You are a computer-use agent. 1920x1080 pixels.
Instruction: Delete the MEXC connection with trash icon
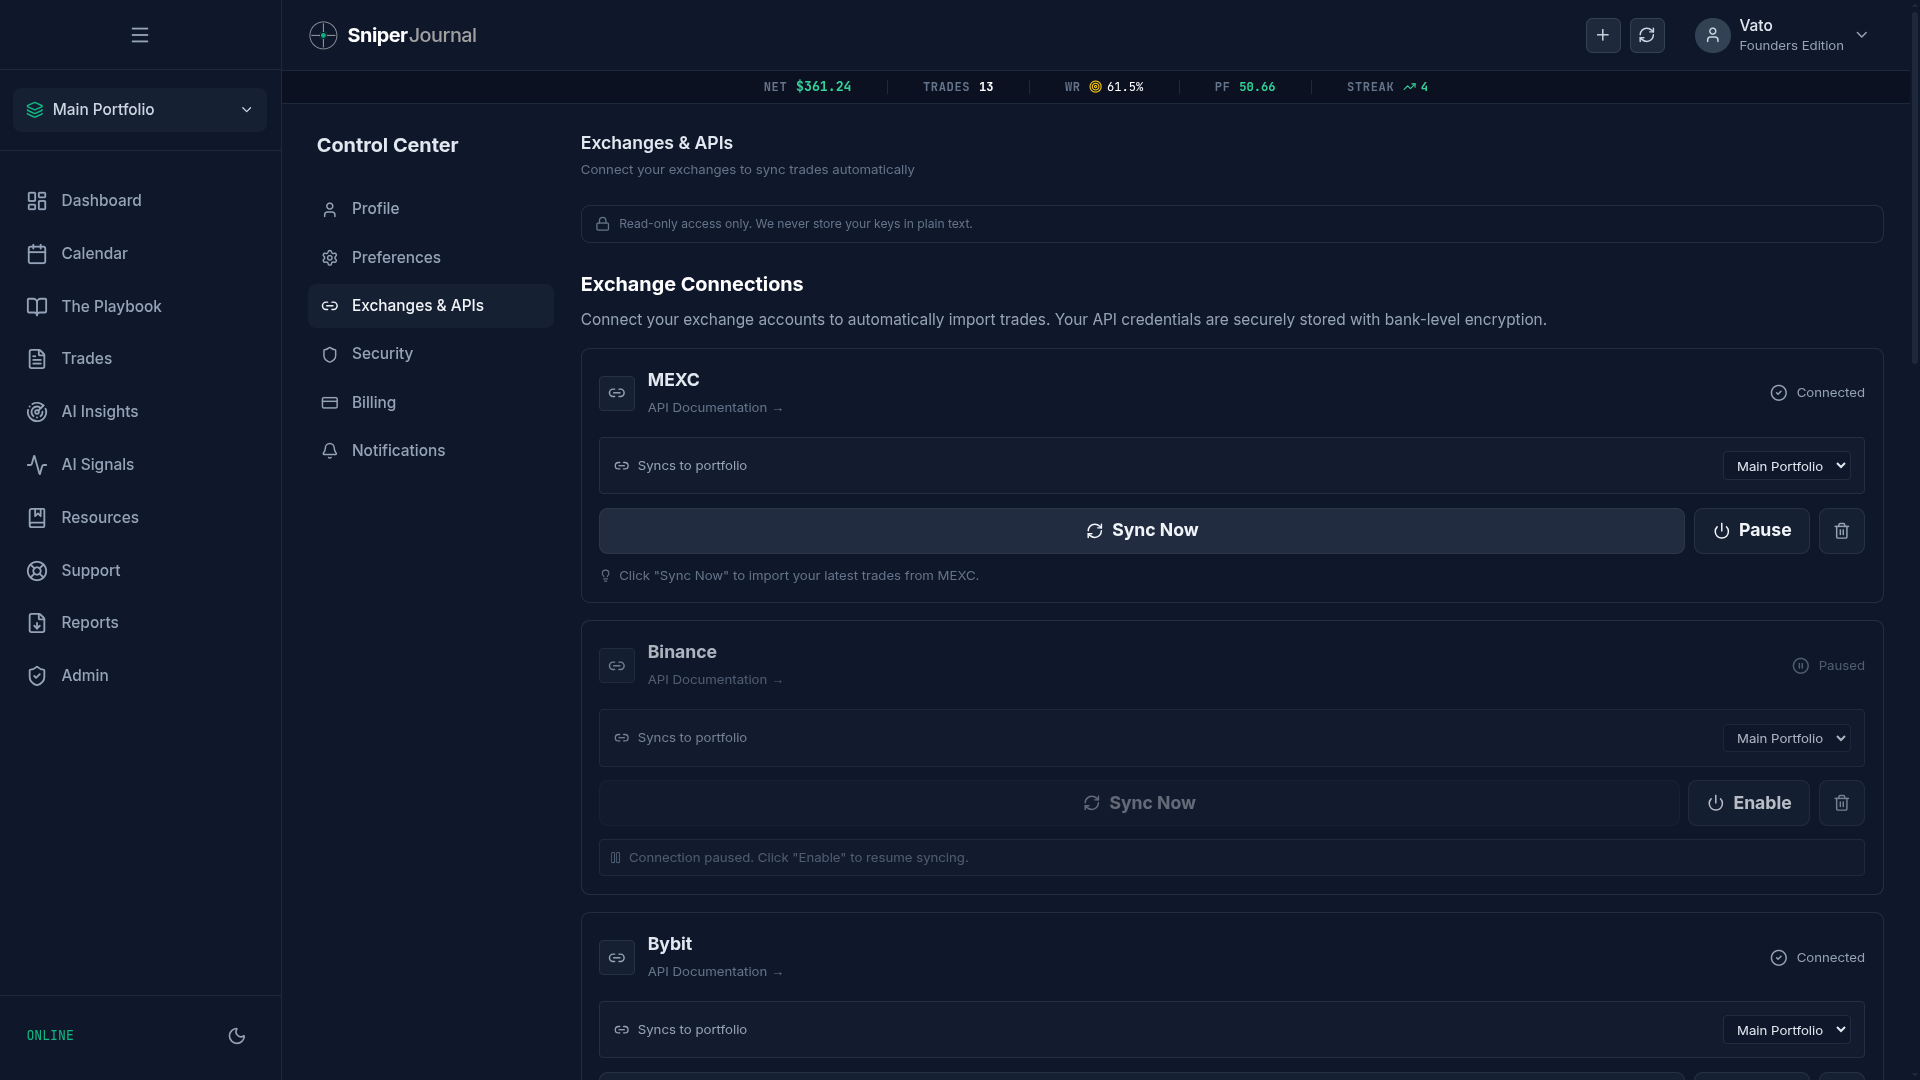coord(1842,531)
